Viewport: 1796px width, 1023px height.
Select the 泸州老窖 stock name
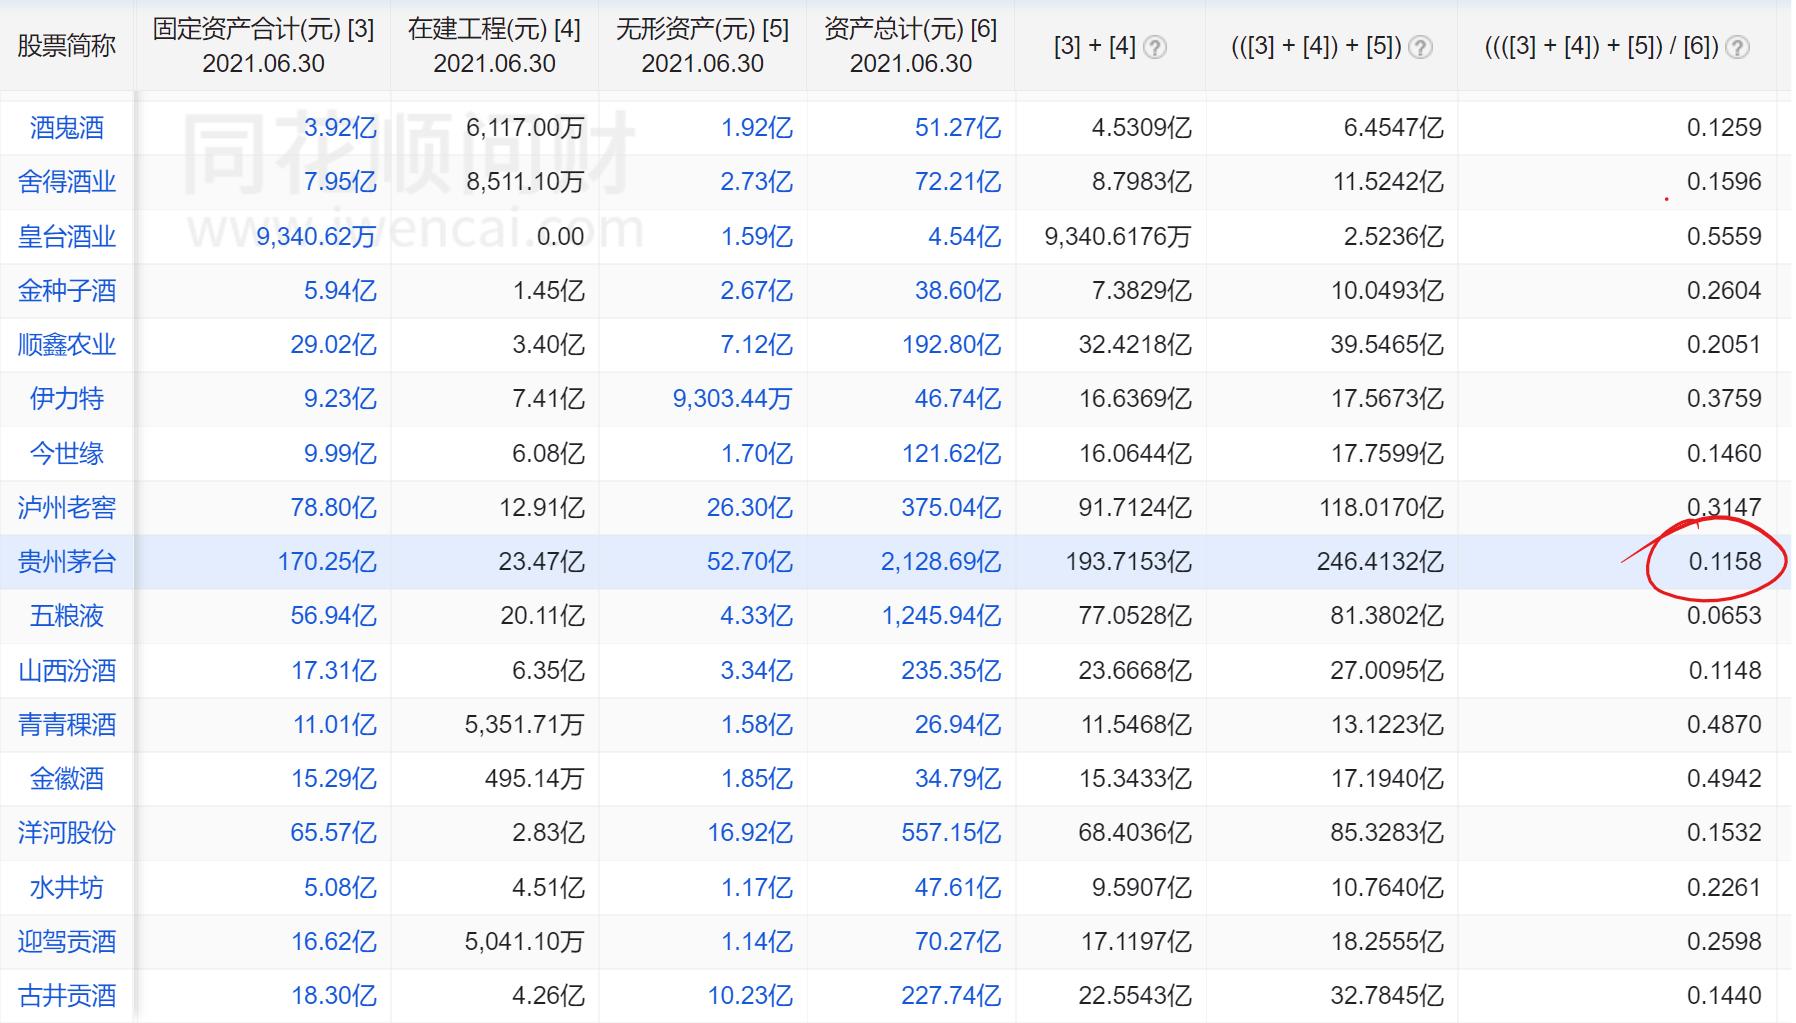(67, 508)
